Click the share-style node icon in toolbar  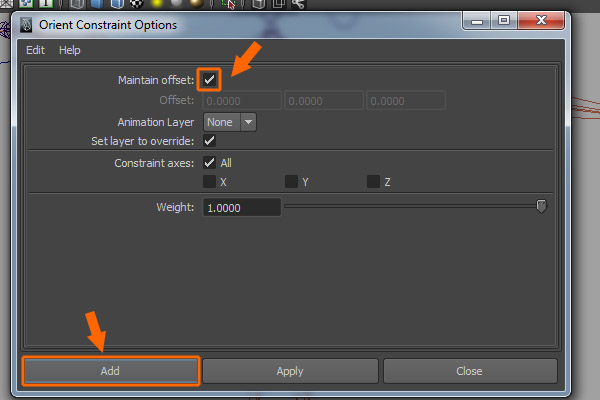(x=298, y=4)
